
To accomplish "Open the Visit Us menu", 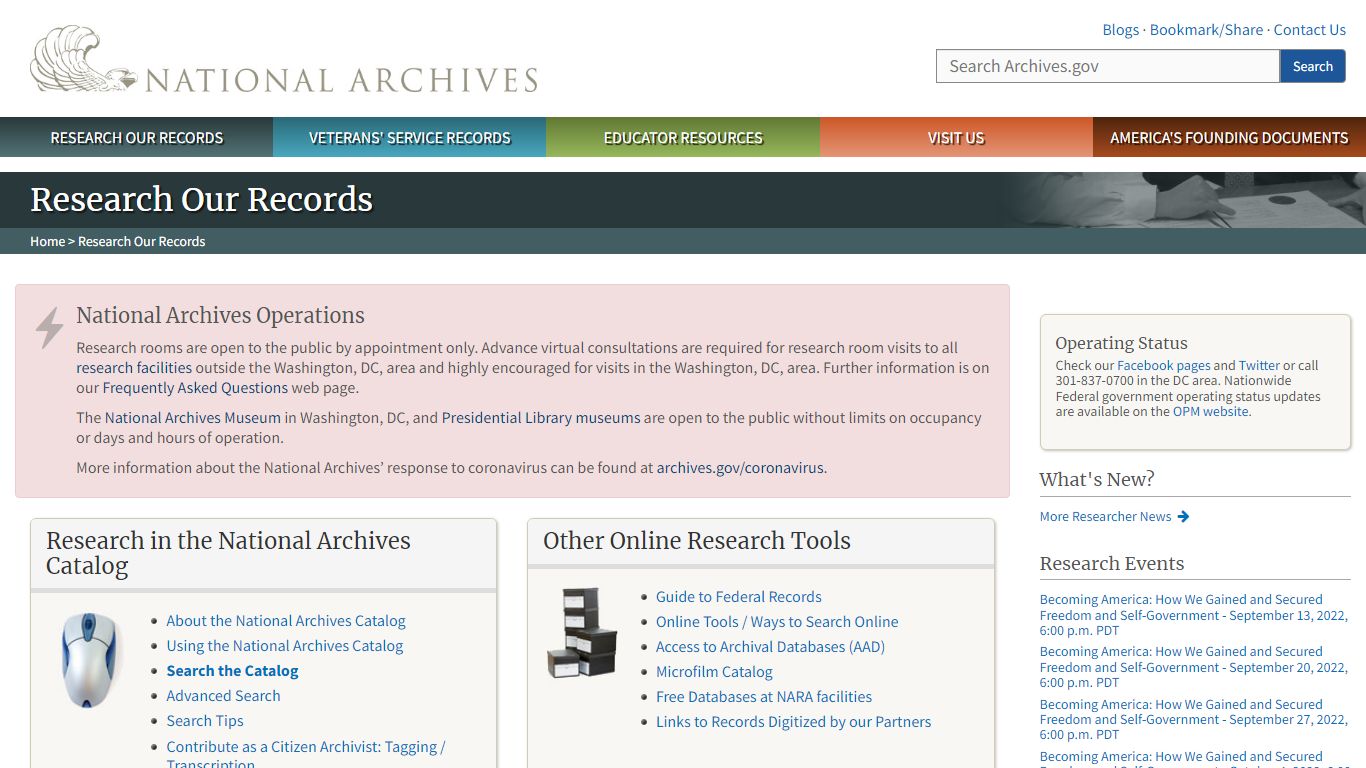I will point(956,137).
